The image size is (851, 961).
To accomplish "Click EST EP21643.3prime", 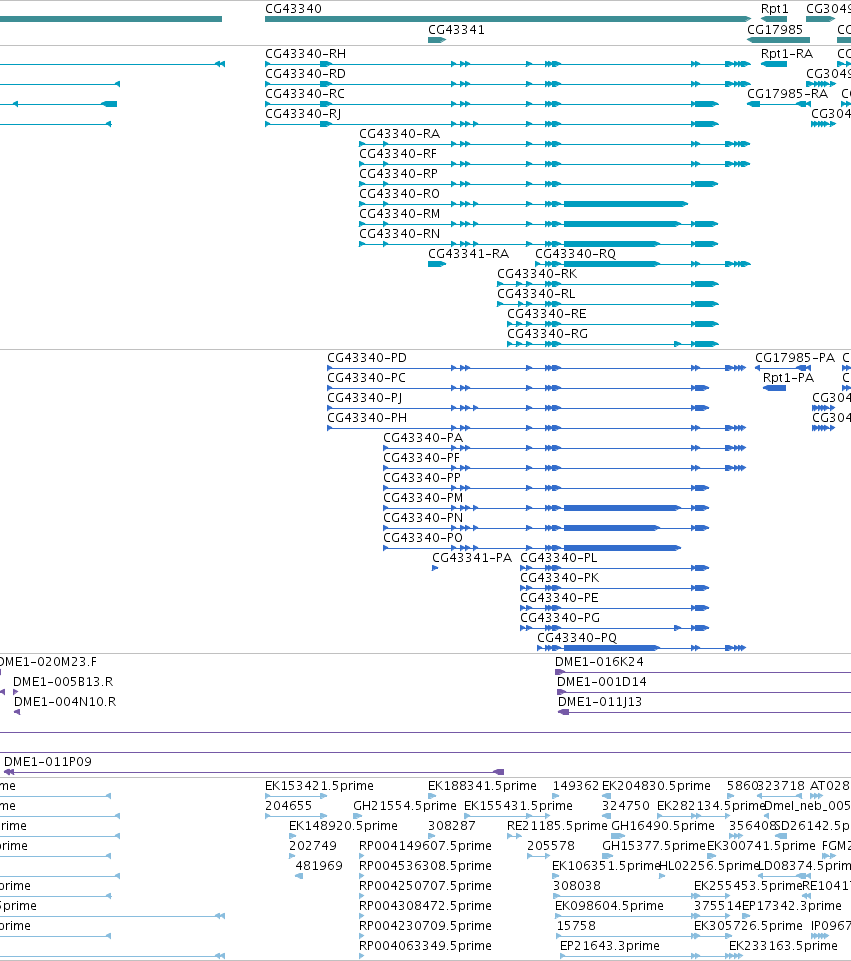I will pyautogui.click(x=610, y=946).
